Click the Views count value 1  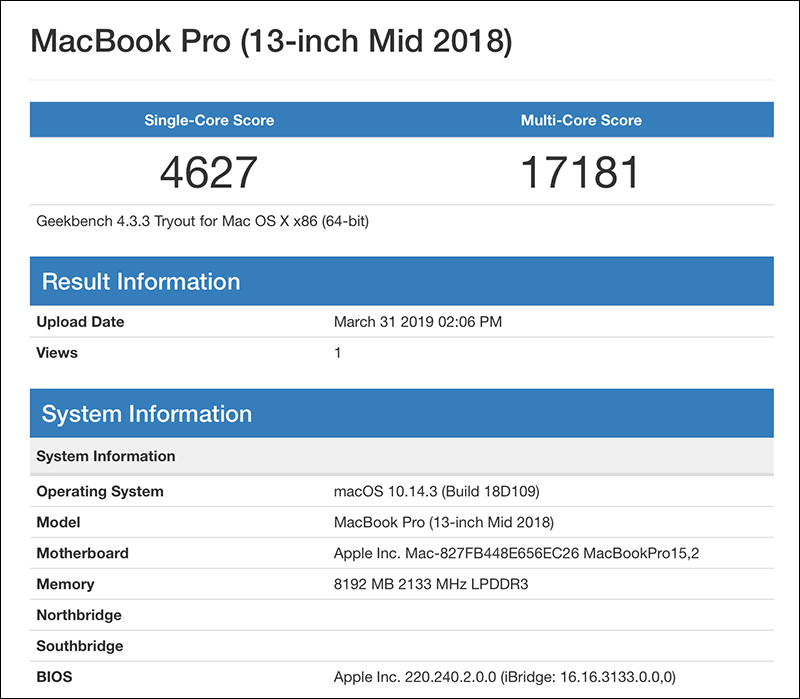point(337,353)
